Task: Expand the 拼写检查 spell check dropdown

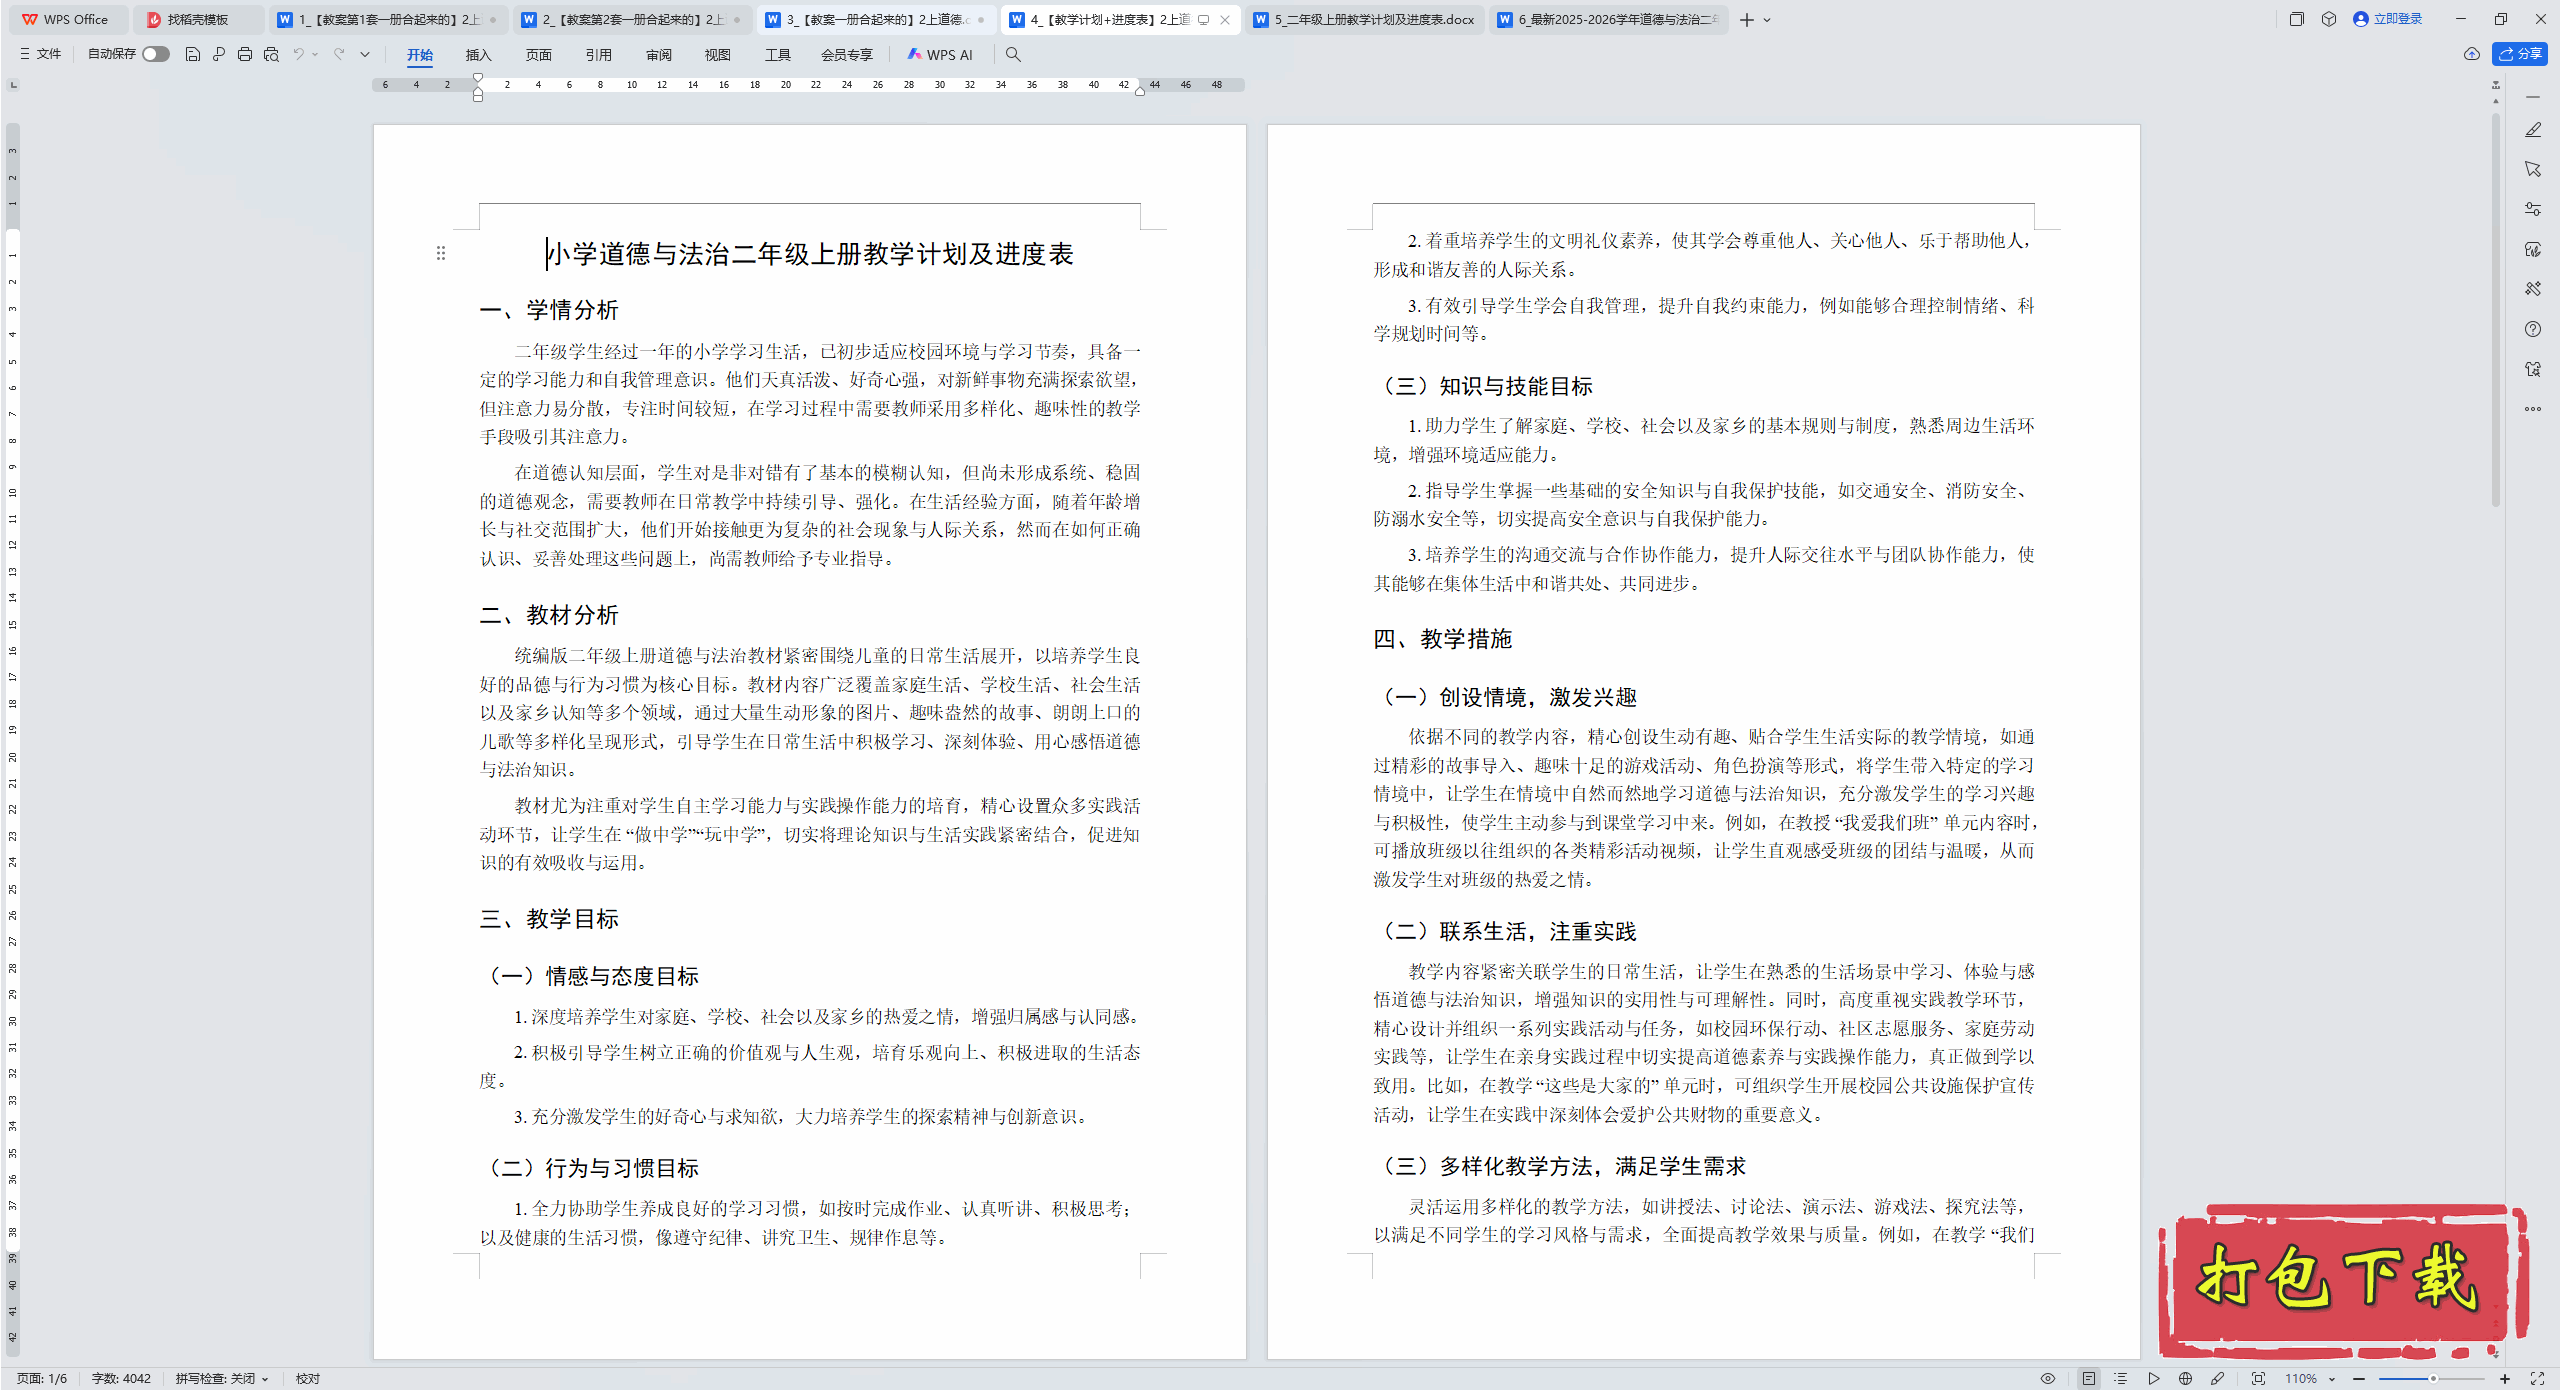Action: click(x=265, y=1378)
